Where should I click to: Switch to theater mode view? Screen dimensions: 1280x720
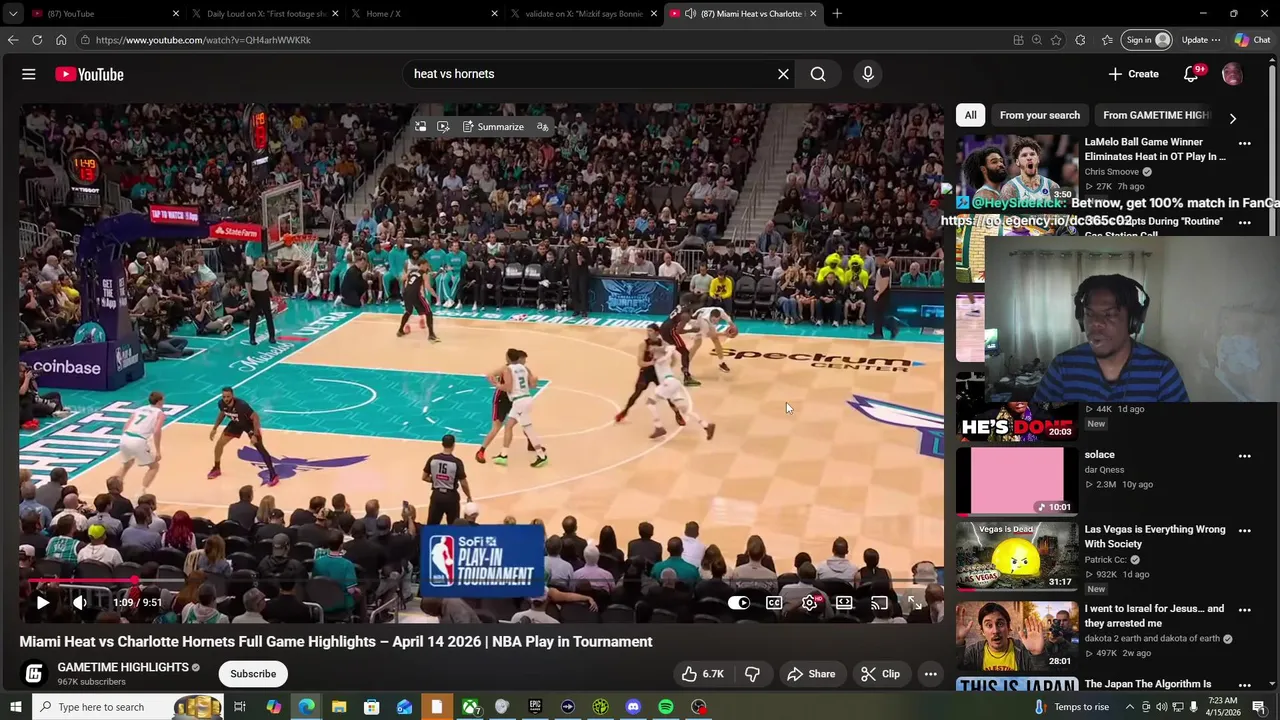pyautogui.click(x=844, y=603)
